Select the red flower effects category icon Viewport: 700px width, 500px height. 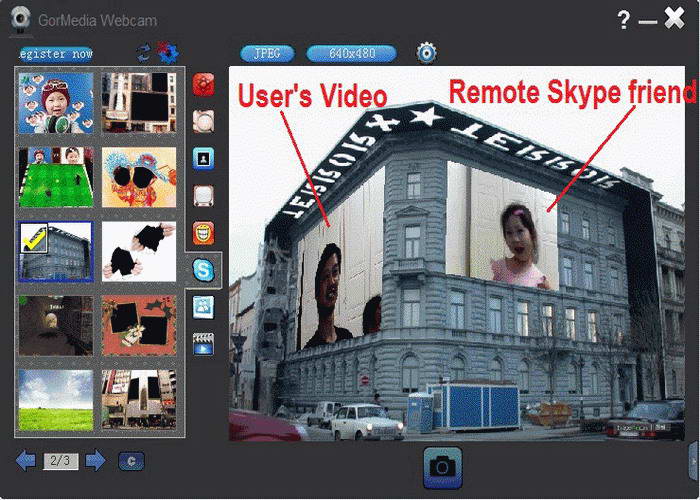pyautogui.click(x=203, y=84)
